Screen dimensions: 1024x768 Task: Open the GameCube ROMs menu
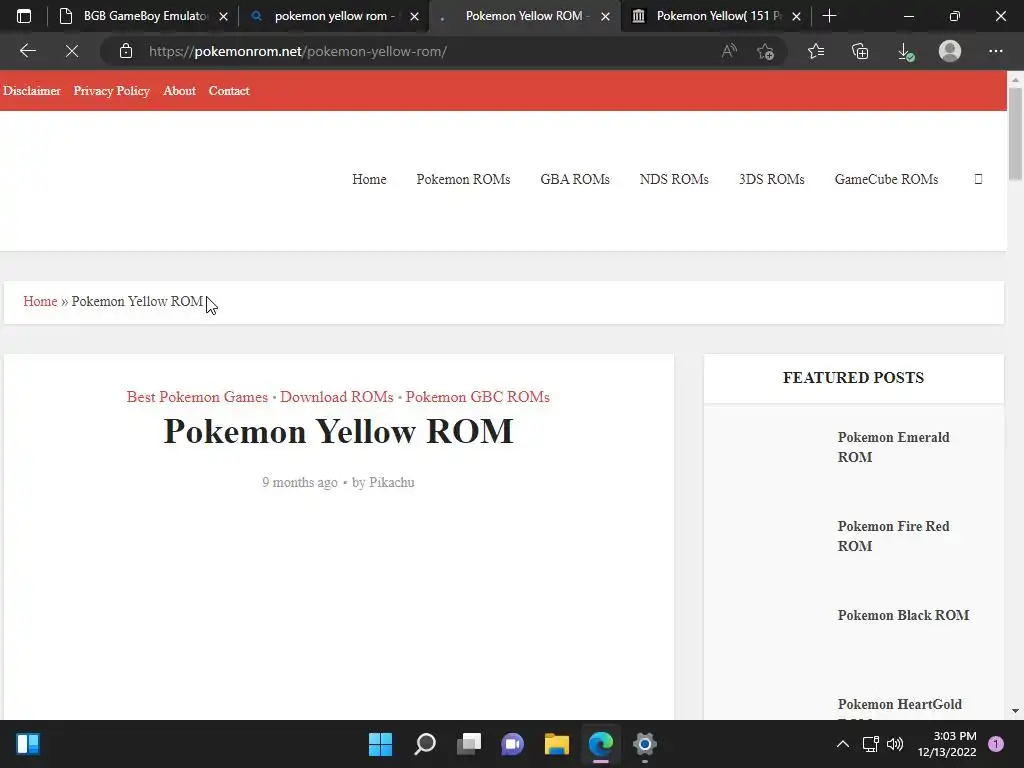pos(886,179)
